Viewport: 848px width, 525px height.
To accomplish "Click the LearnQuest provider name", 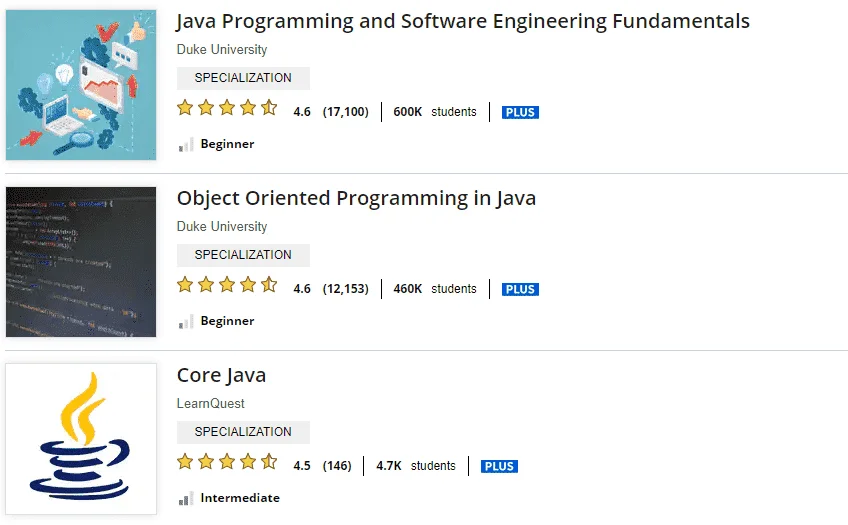I will click(210, 403).
